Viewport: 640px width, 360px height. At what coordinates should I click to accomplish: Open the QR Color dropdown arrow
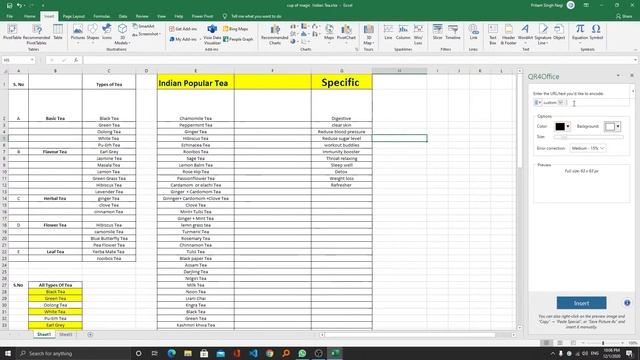pyautogui.click(x=568, y=127)
